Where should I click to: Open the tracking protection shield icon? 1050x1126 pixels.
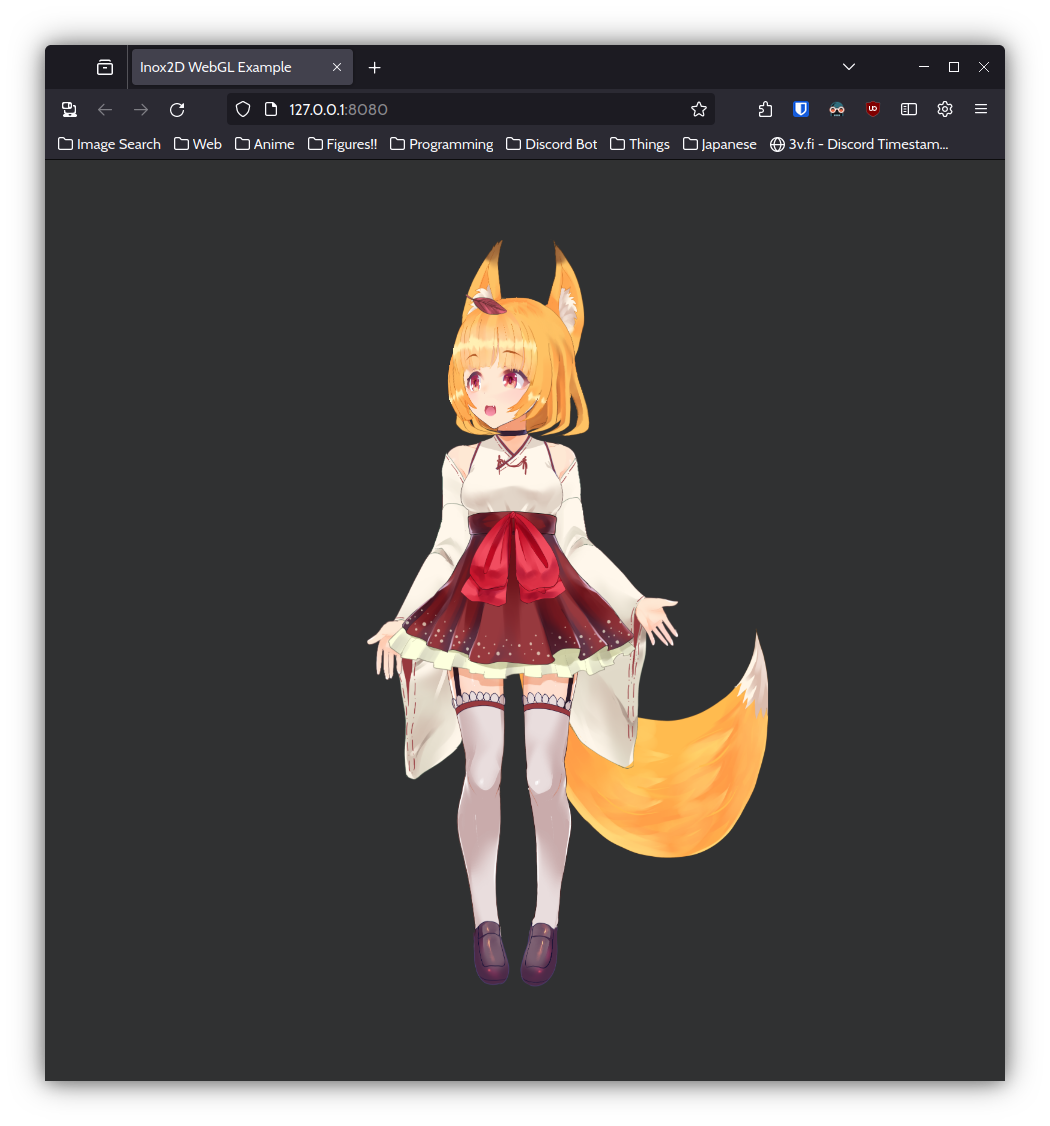click(x=243, y=109)
